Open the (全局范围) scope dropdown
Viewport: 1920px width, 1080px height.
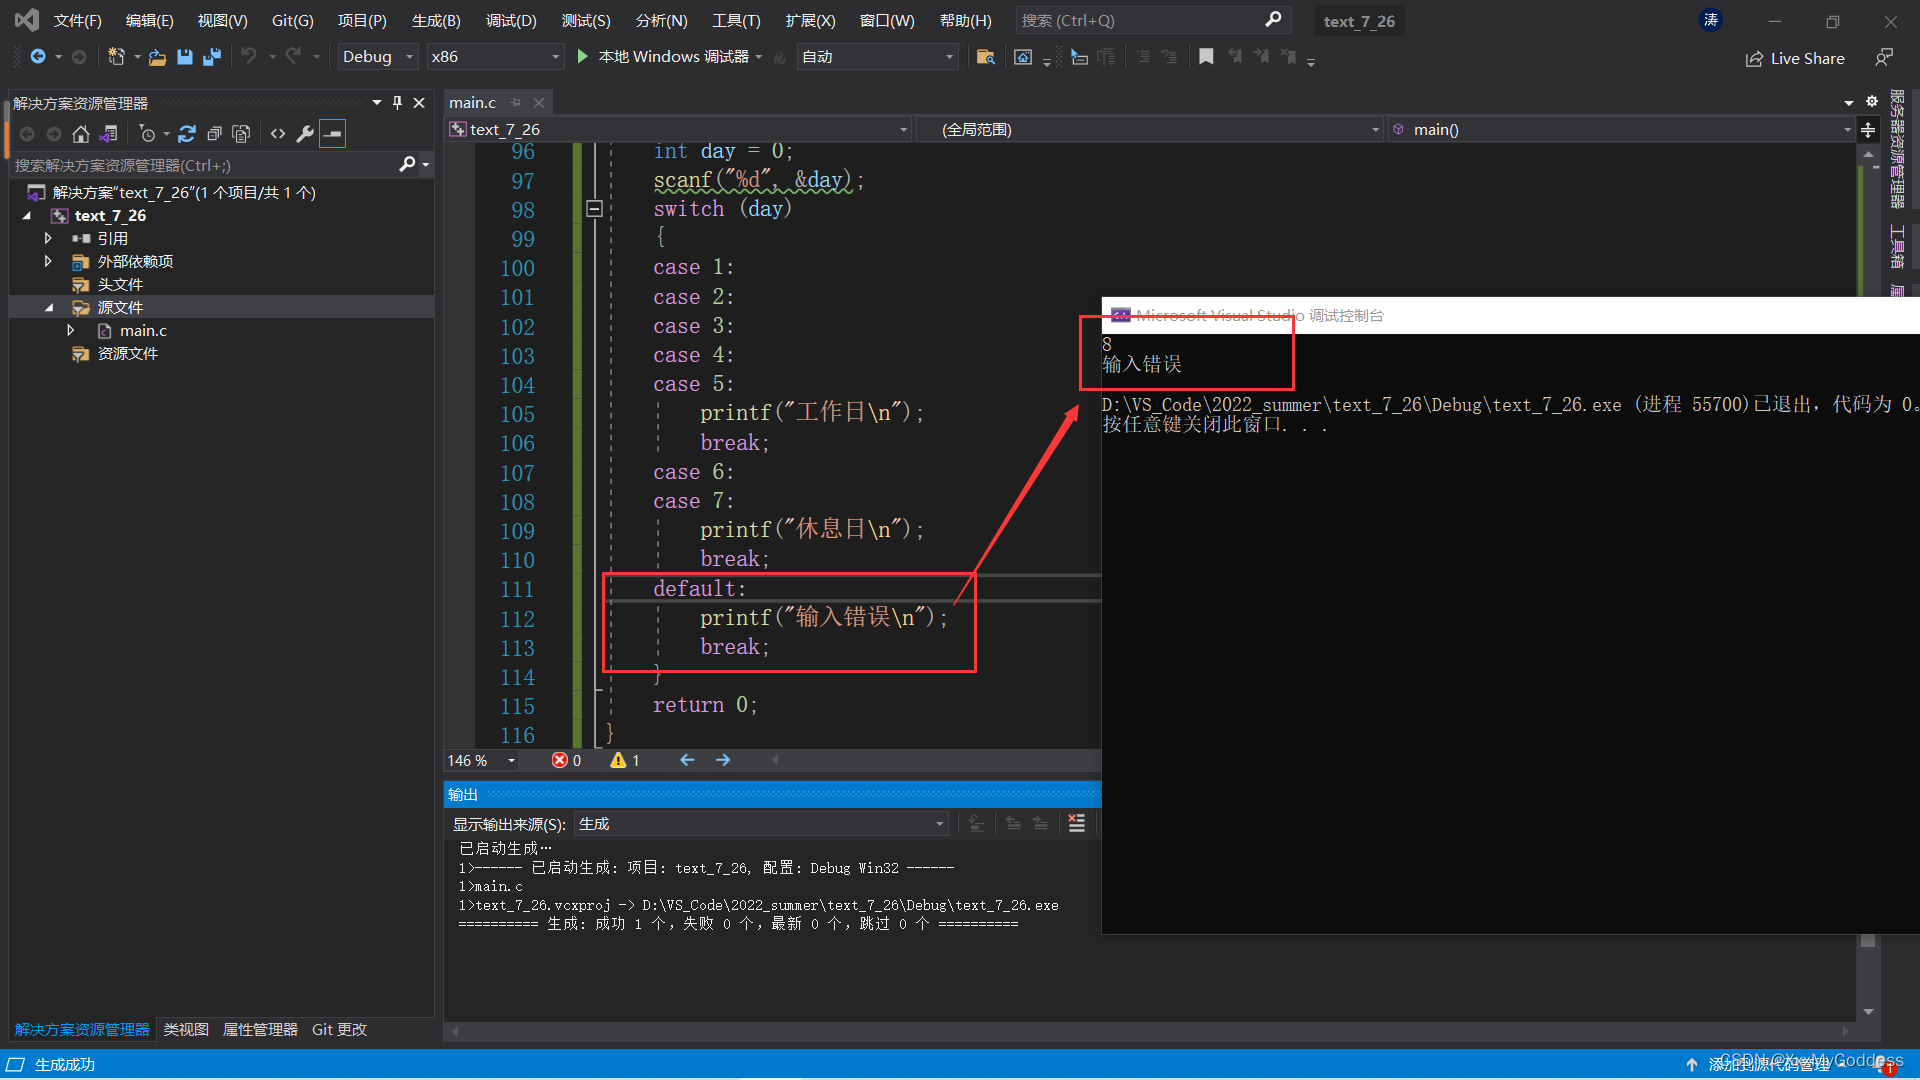(1150, 130)
